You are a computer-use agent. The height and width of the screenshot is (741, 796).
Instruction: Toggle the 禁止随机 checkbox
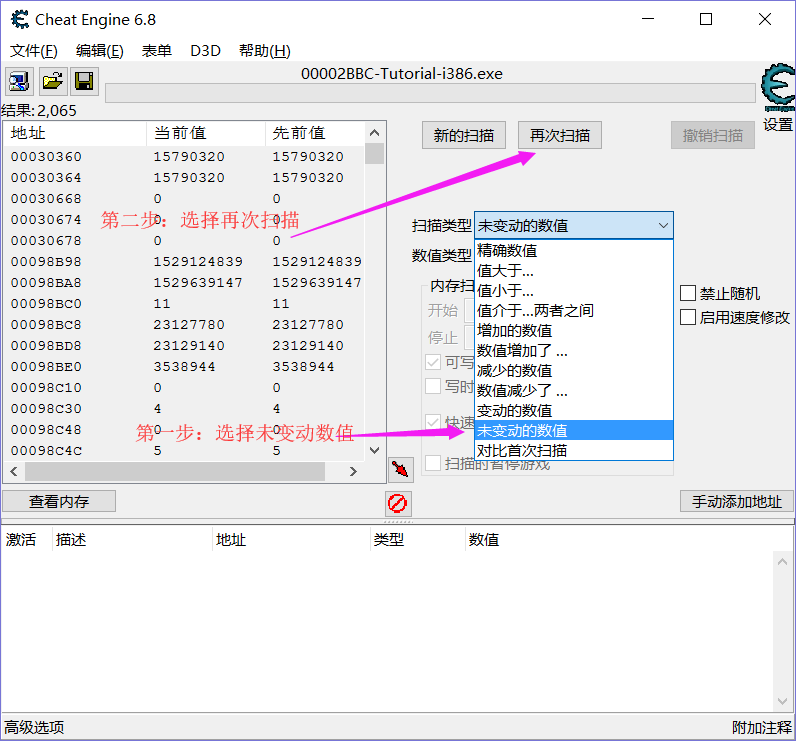click(688, 293)
